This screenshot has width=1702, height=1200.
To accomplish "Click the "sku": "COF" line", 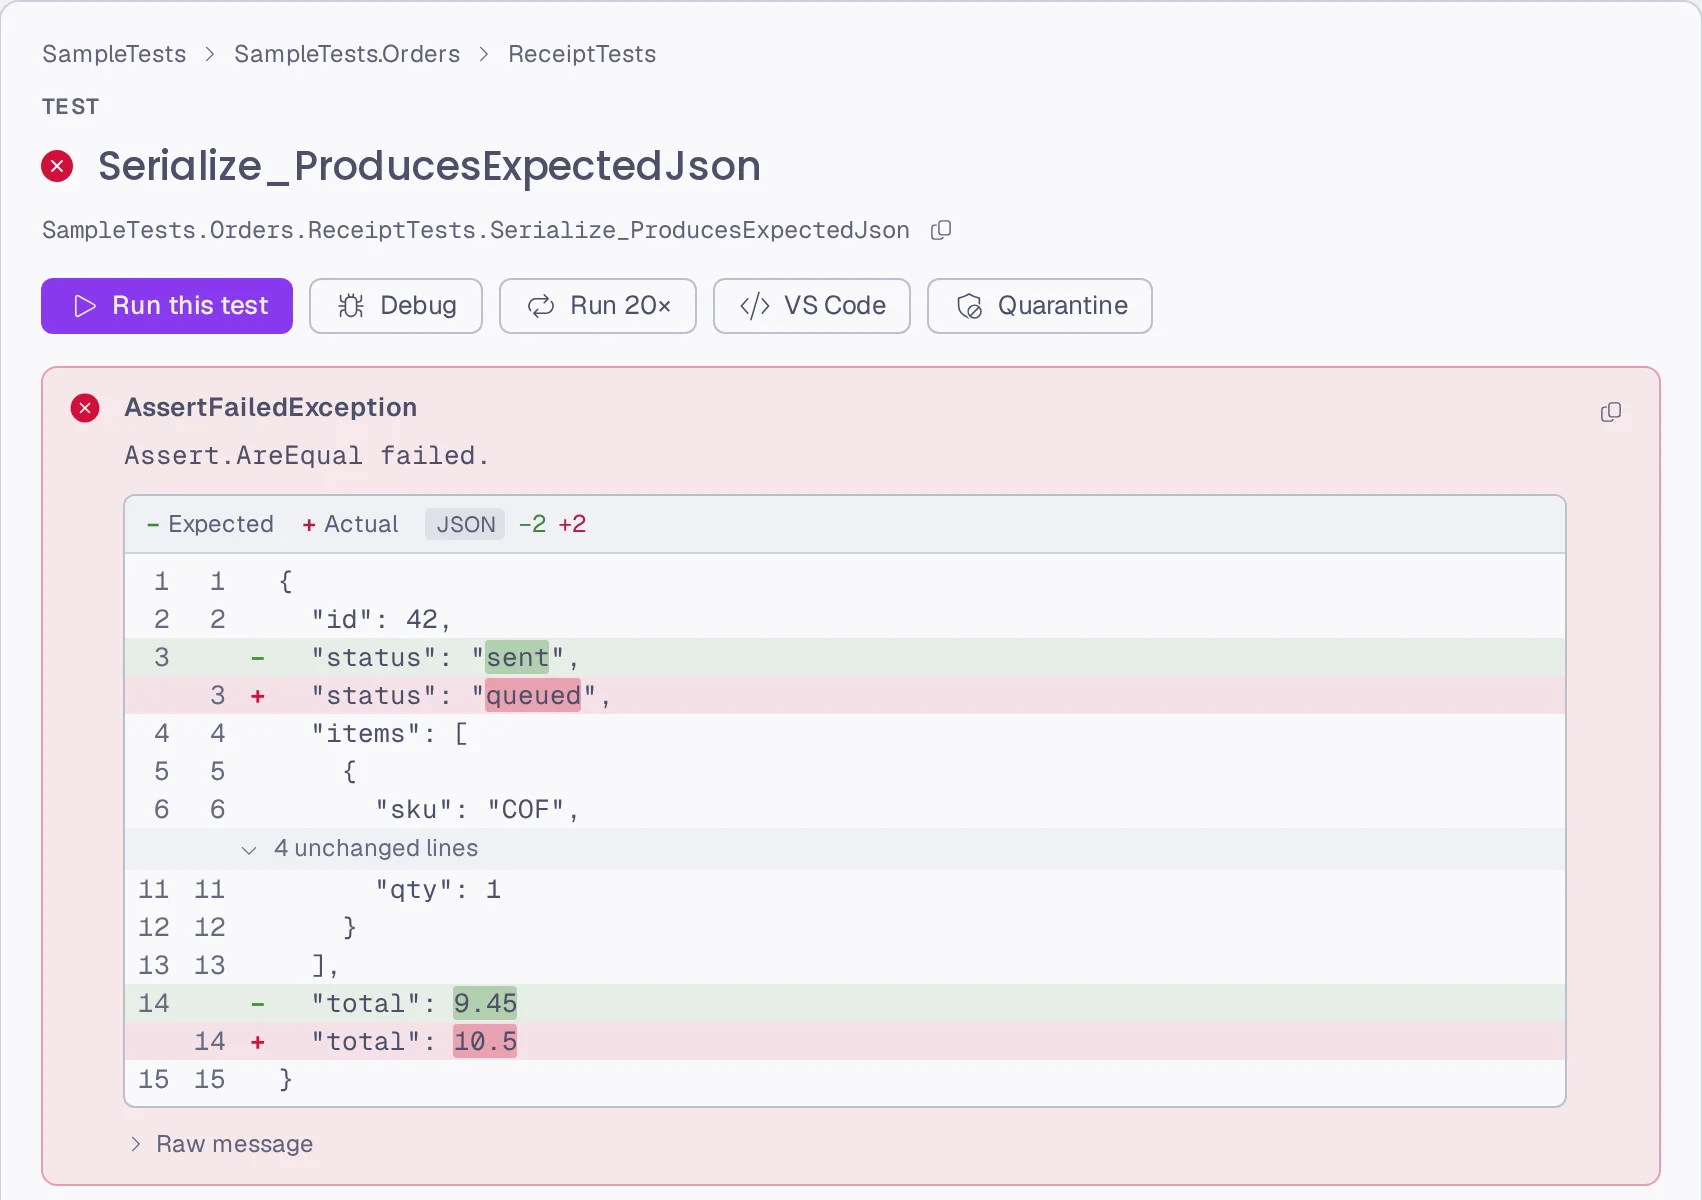I will pos(845,810).
